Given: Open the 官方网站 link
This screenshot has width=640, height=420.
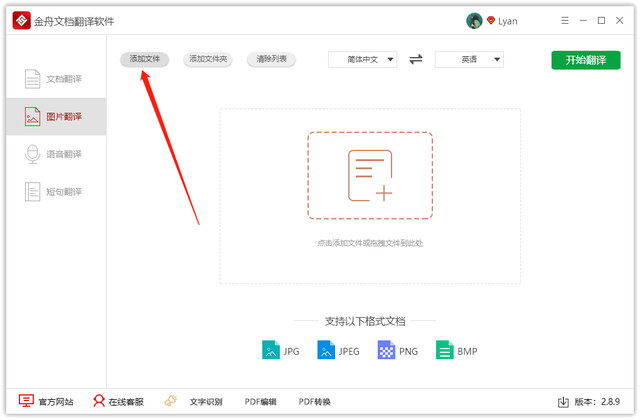Looking at the screenshot, I should coord(56,402).
